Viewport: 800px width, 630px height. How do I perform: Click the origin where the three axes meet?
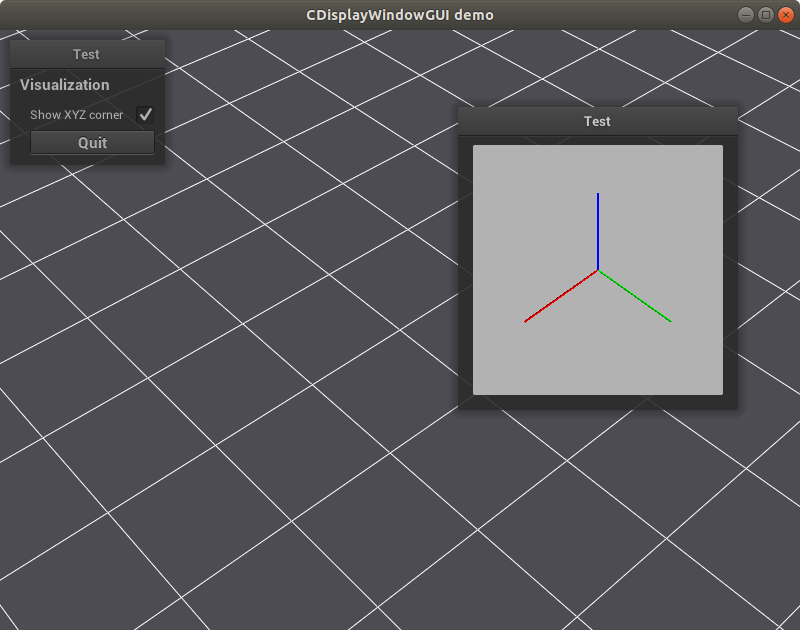pos(598,269)
